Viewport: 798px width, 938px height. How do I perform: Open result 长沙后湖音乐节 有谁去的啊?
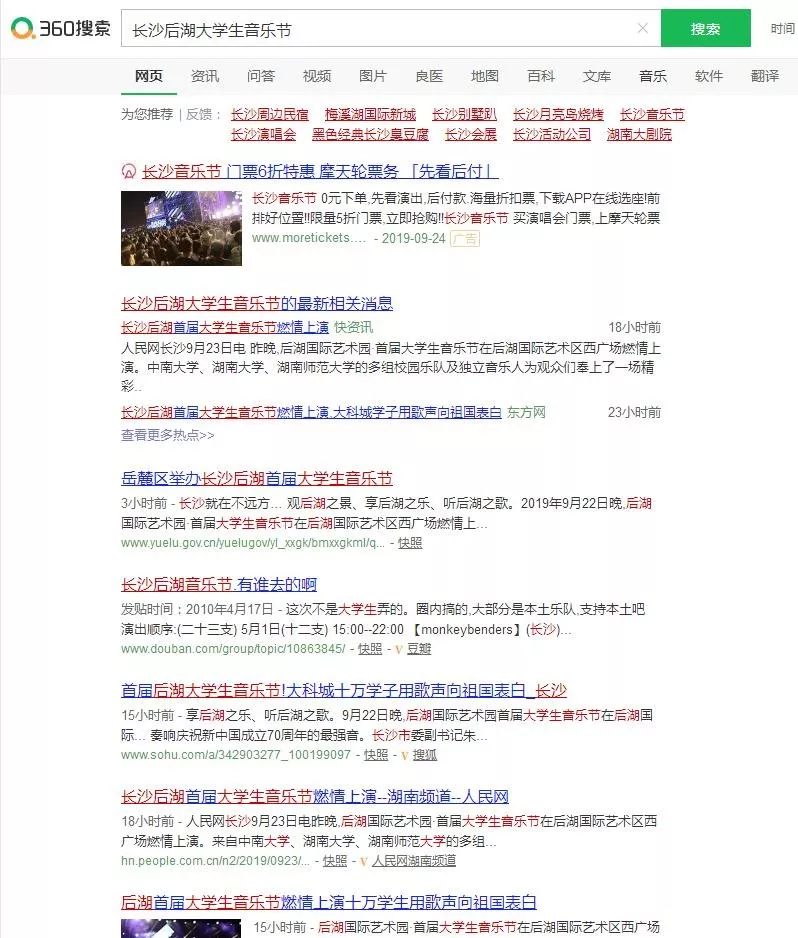[x=219, y=584]
